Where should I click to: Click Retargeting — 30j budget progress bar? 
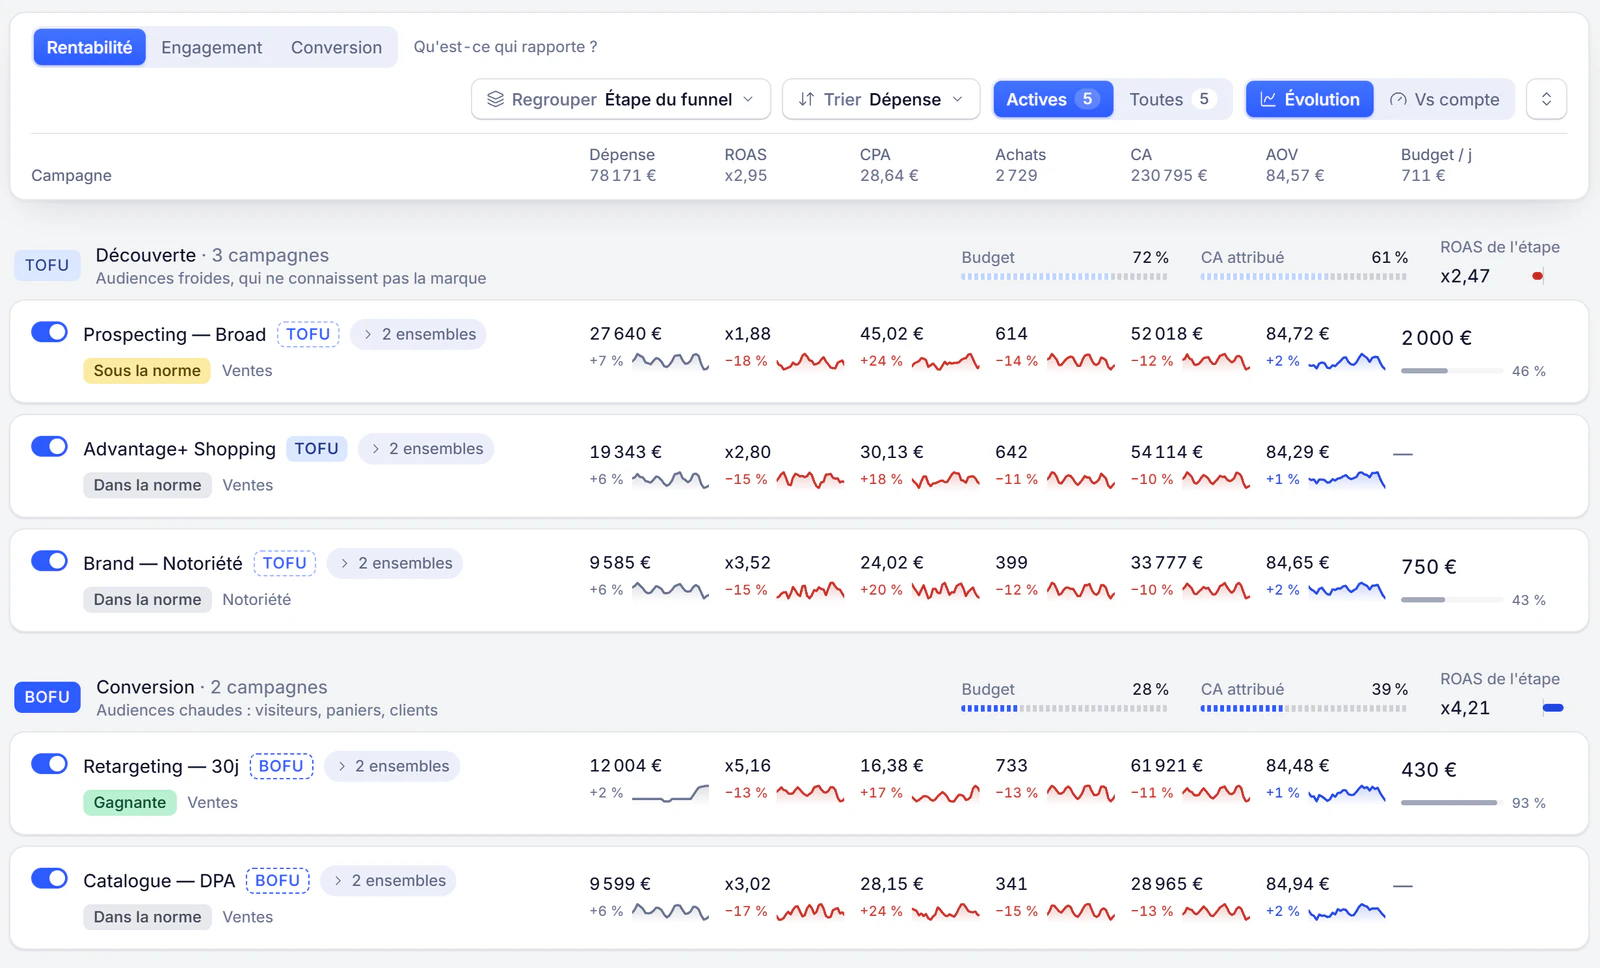click(x=1452, y=803)
